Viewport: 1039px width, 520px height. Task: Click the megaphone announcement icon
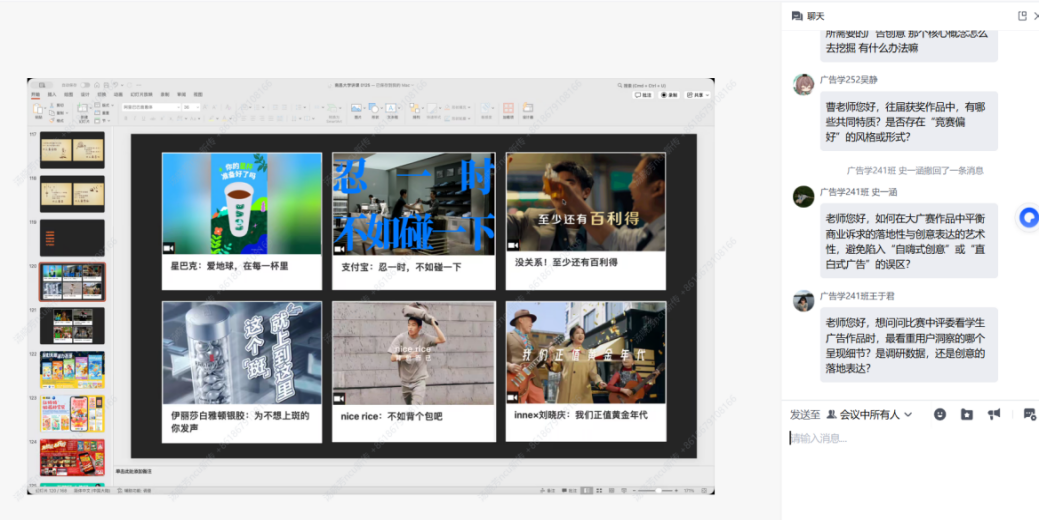click(994, 414)
